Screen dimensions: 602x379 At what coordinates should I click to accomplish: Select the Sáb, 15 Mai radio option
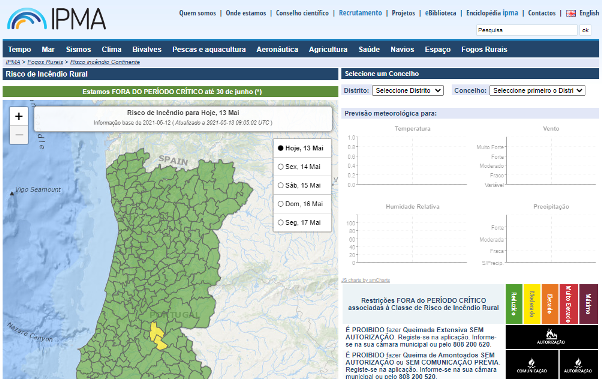(281, 185)
